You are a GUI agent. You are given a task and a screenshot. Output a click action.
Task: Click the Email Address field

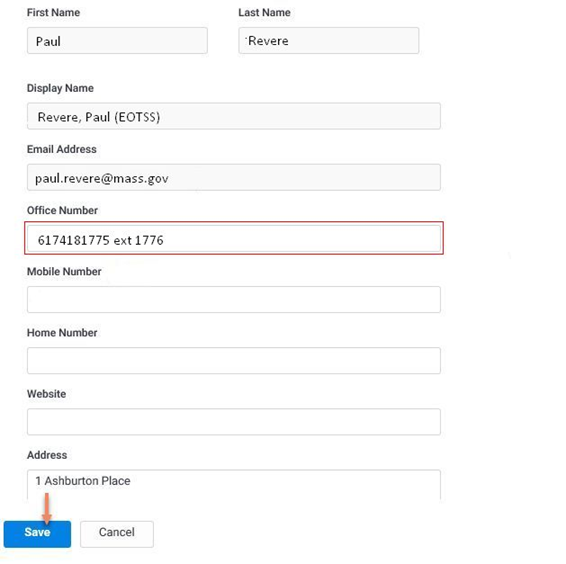tap(234, 177)
